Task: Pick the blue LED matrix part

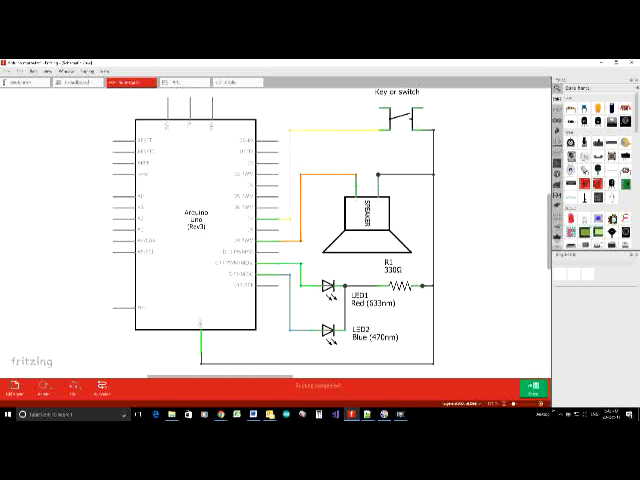Action: click(598, 219)
